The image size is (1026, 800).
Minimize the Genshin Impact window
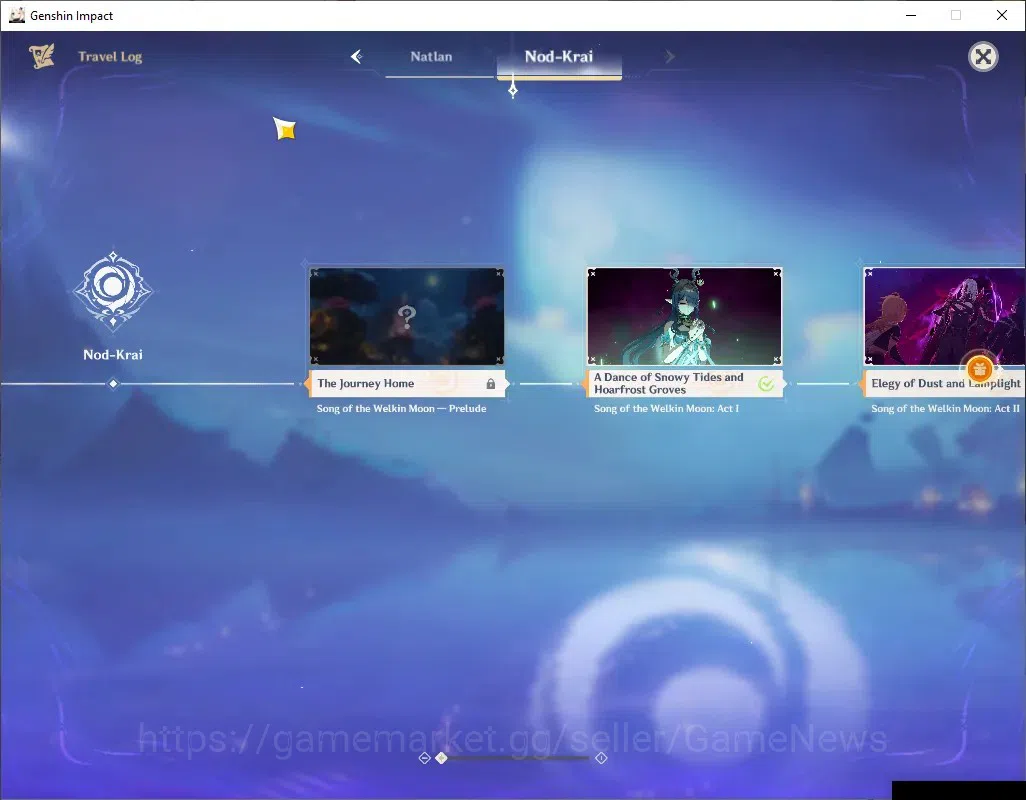click(x=911, y=15)
